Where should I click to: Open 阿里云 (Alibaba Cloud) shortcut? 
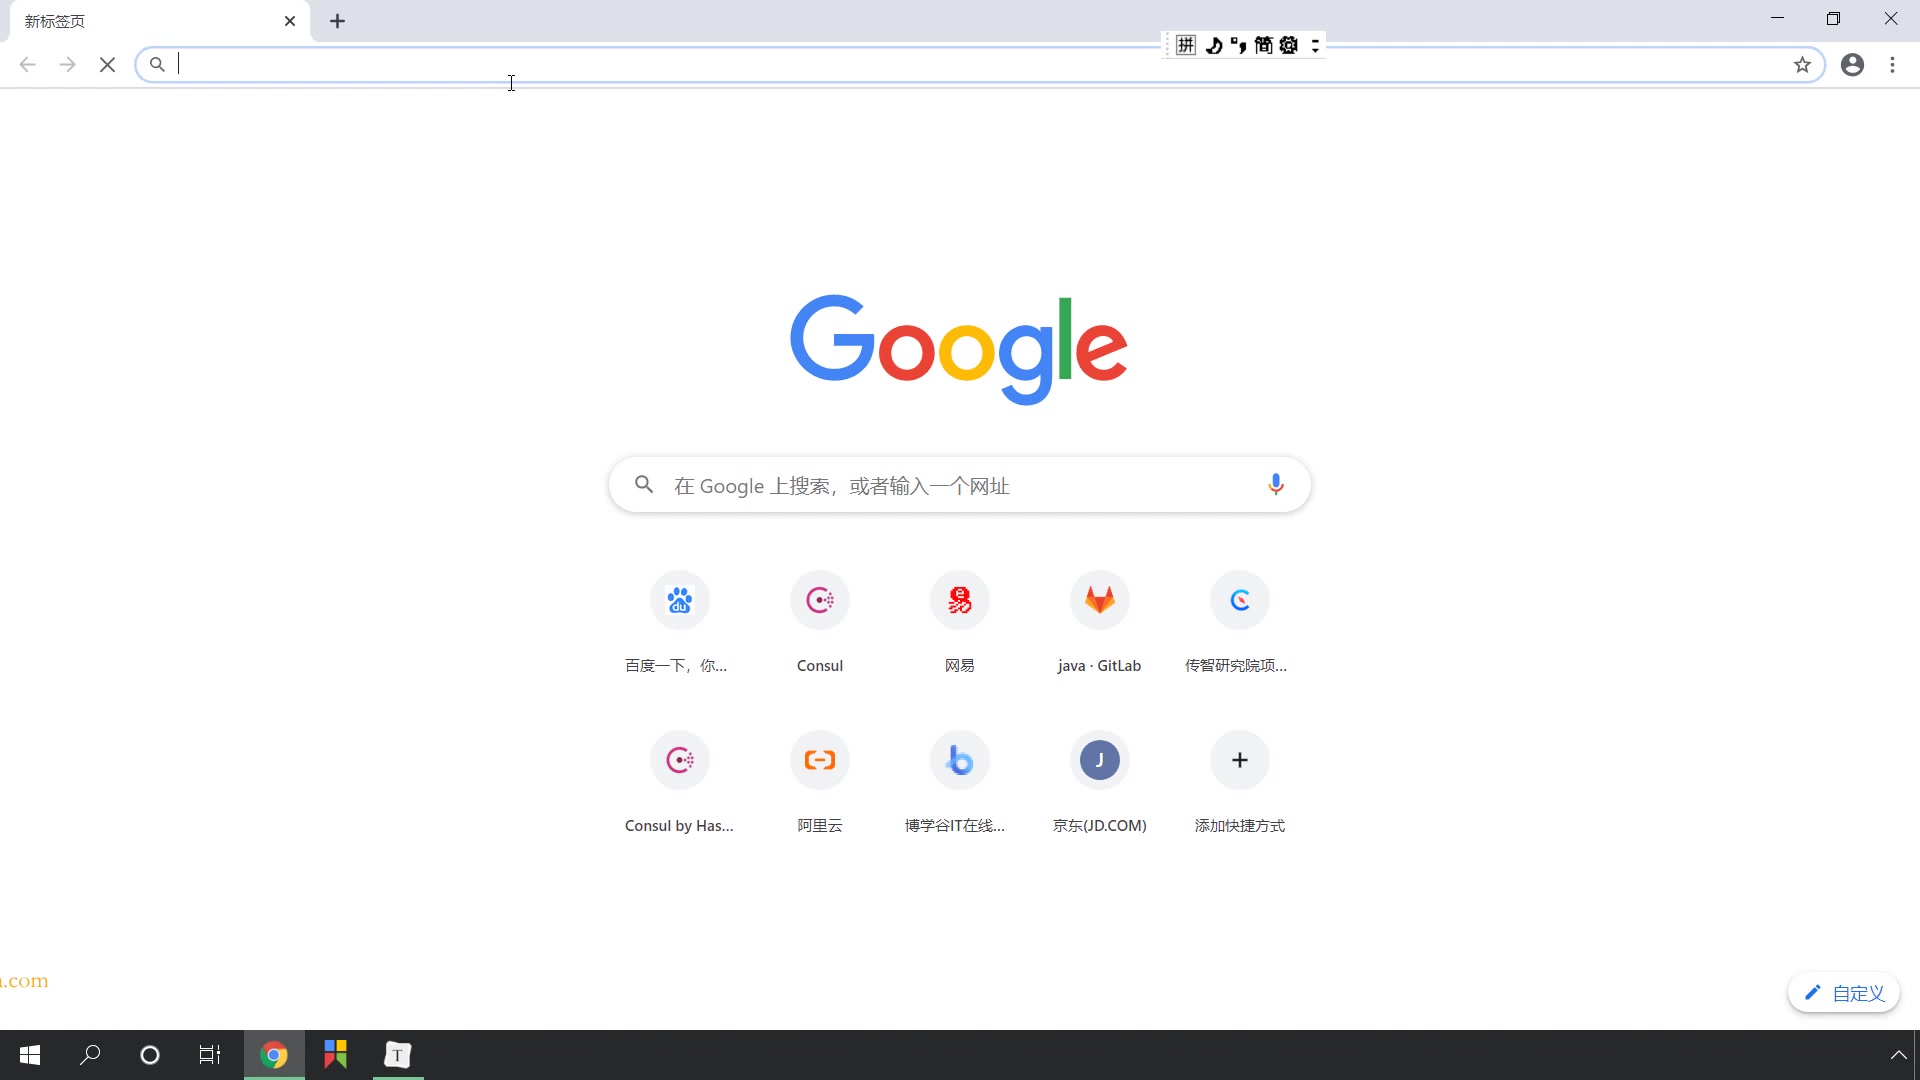point(820,760)
